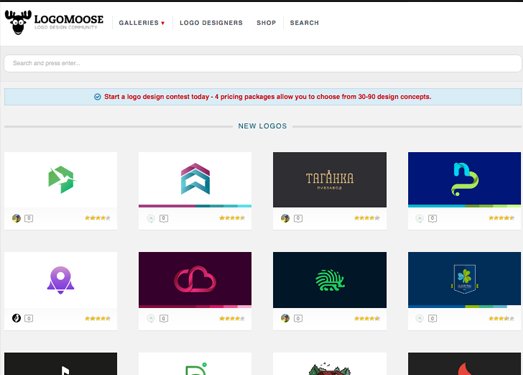Focus the 'Search and press enter' field
The image size is (523, 375).
pos(263,63)
